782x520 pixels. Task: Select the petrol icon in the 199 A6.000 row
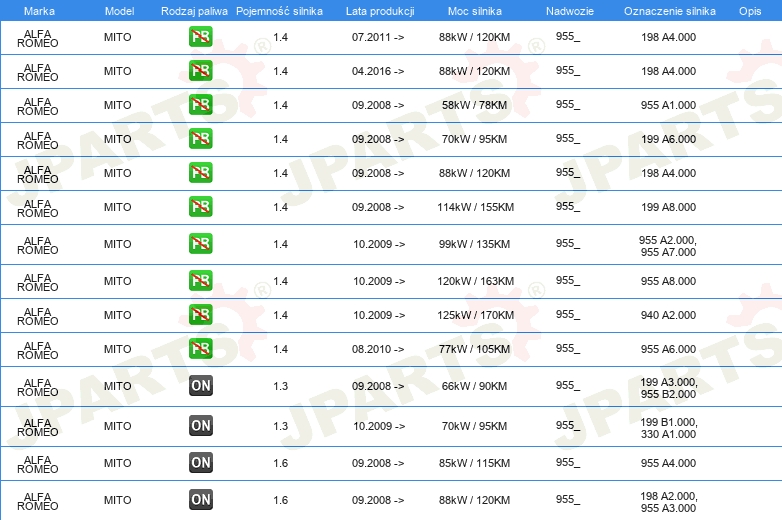click(x=200, y=139)
